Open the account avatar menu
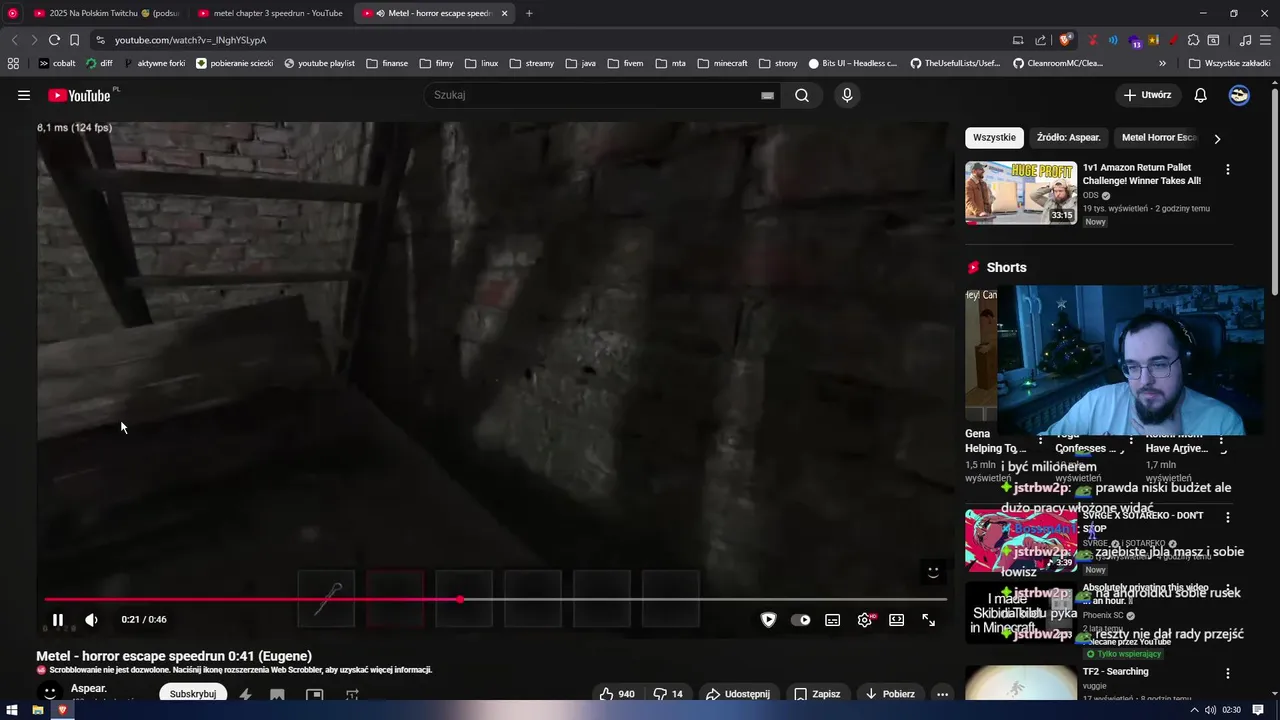This screenshot has width=1280, height=720. coord(1239,95)
